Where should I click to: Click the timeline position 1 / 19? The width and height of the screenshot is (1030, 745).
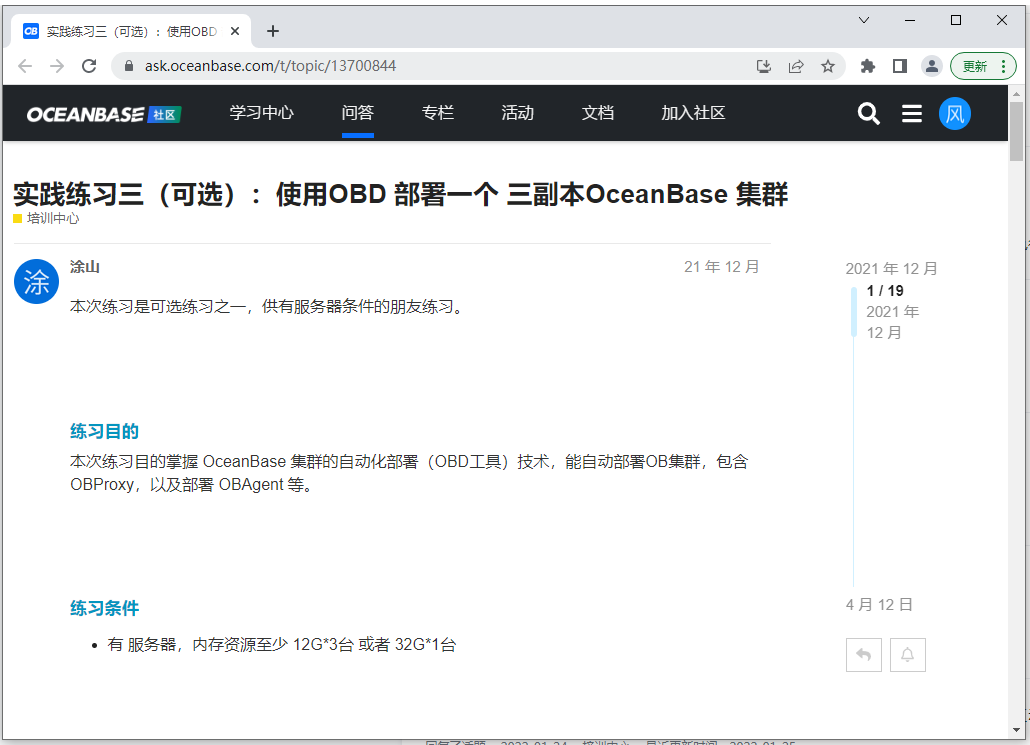[x=885, y=290]
